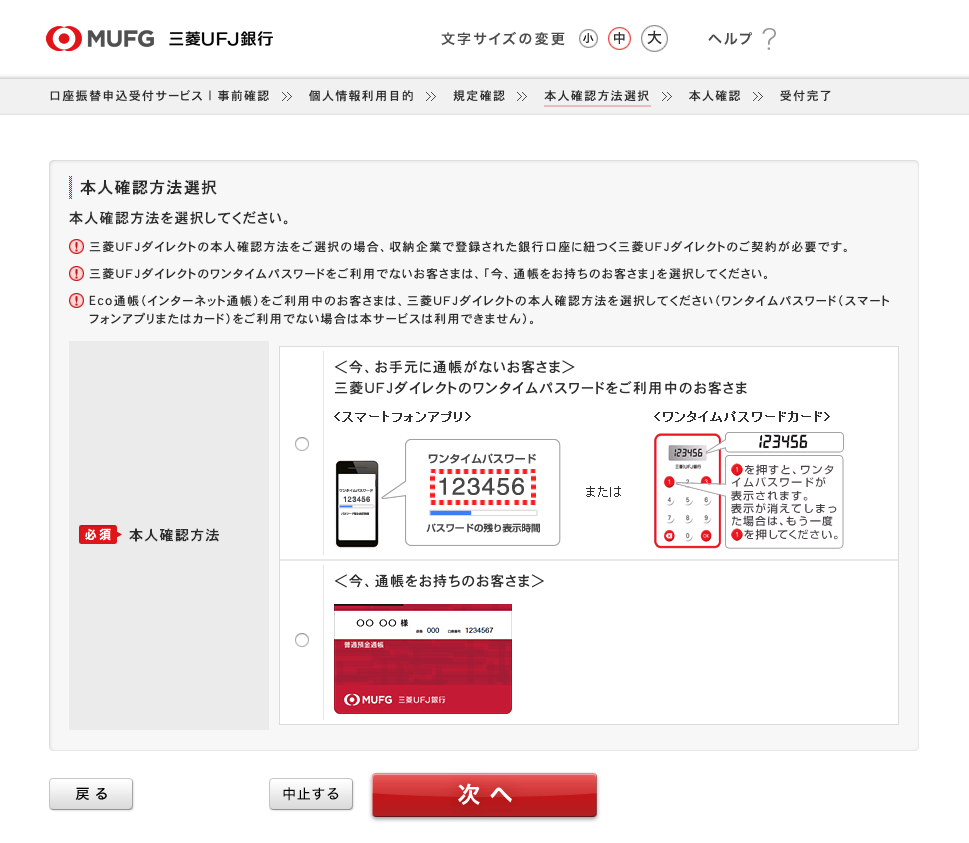This screenshot has height=843, width=969.
Task: Click the 規定確認 breadcrumb step
Action: tap(479, 96)
